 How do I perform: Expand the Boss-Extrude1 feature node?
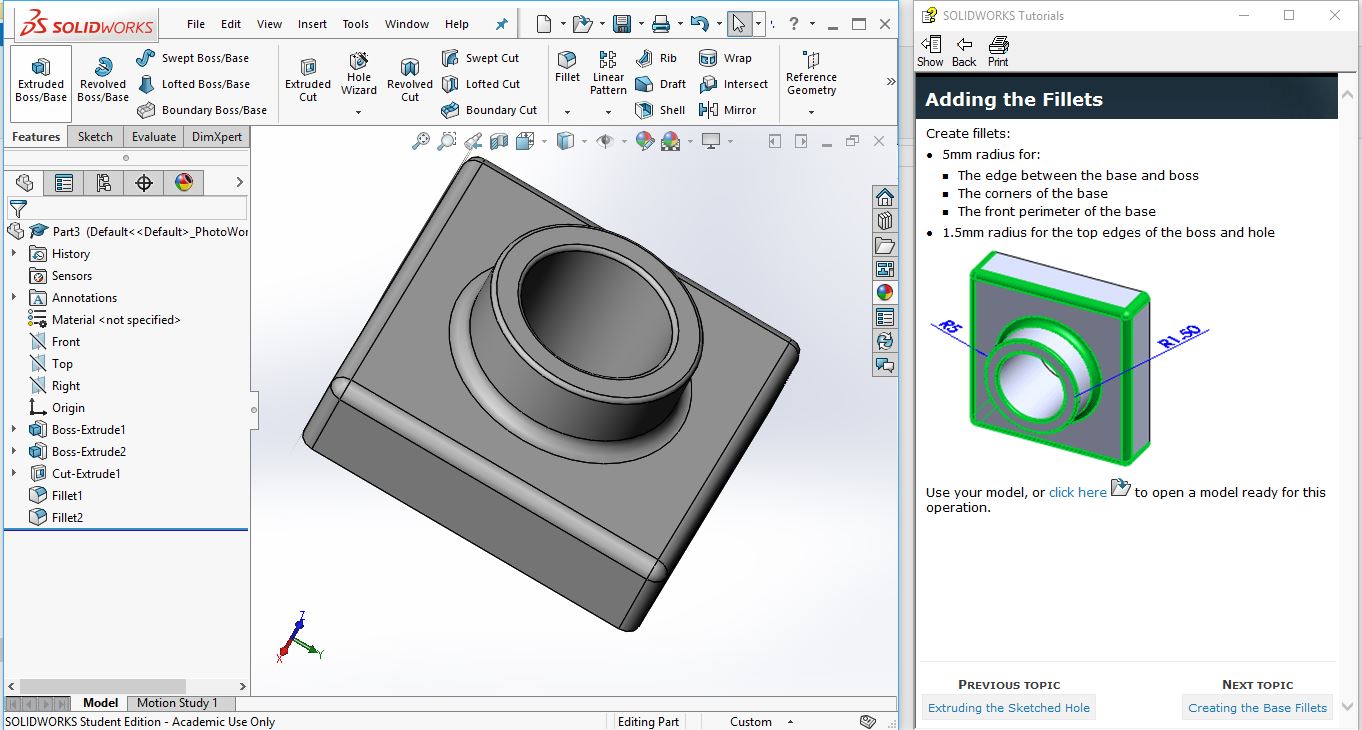click(14, 430)
